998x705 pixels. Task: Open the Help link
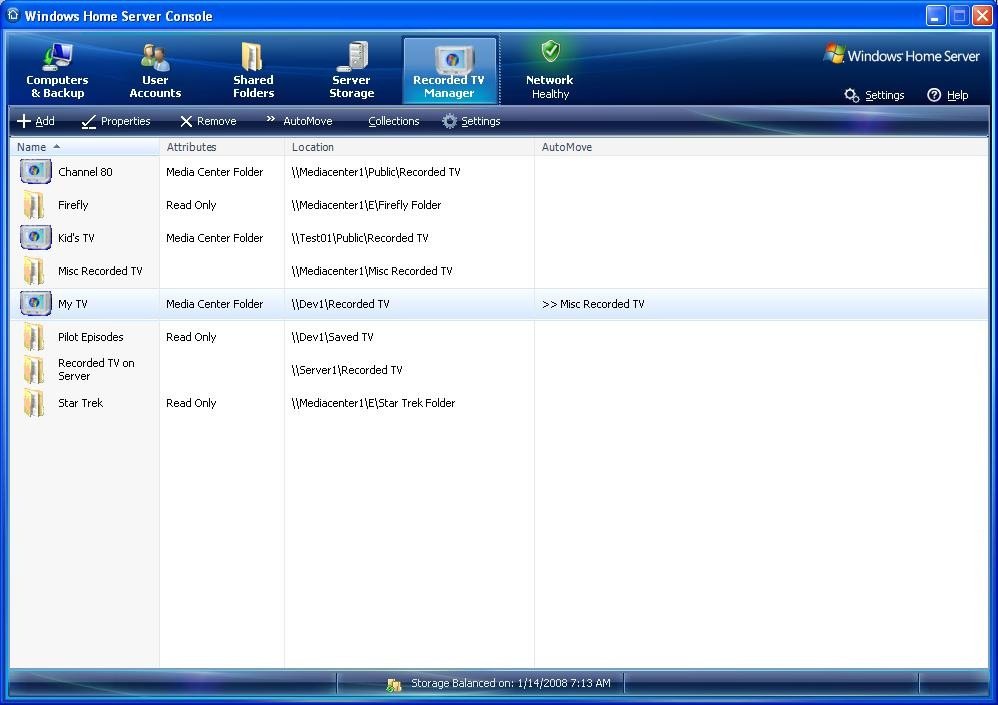(957, 95)
